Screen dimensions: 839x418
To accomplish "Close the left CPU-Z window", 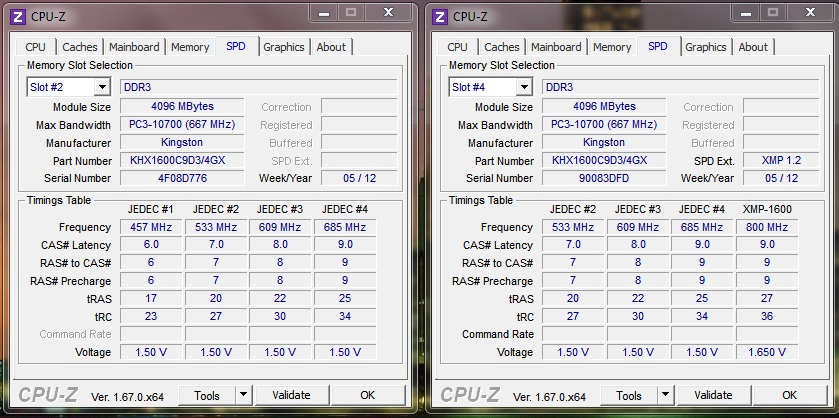I will click(389, 13).
